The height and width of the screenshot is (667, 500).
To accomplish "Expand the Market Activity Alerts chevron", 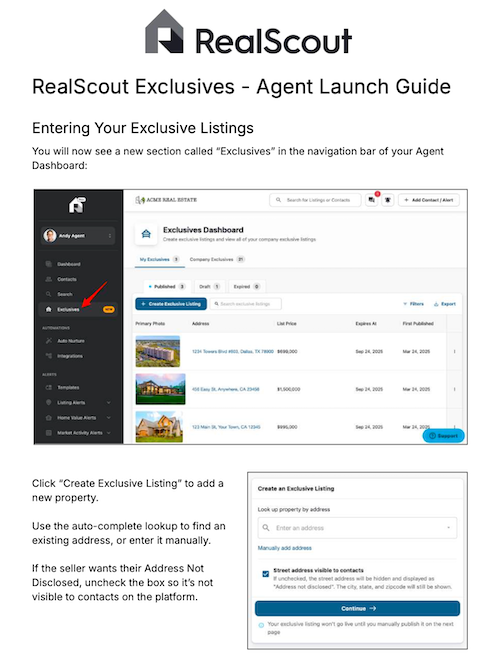I will tap(109, 433).
